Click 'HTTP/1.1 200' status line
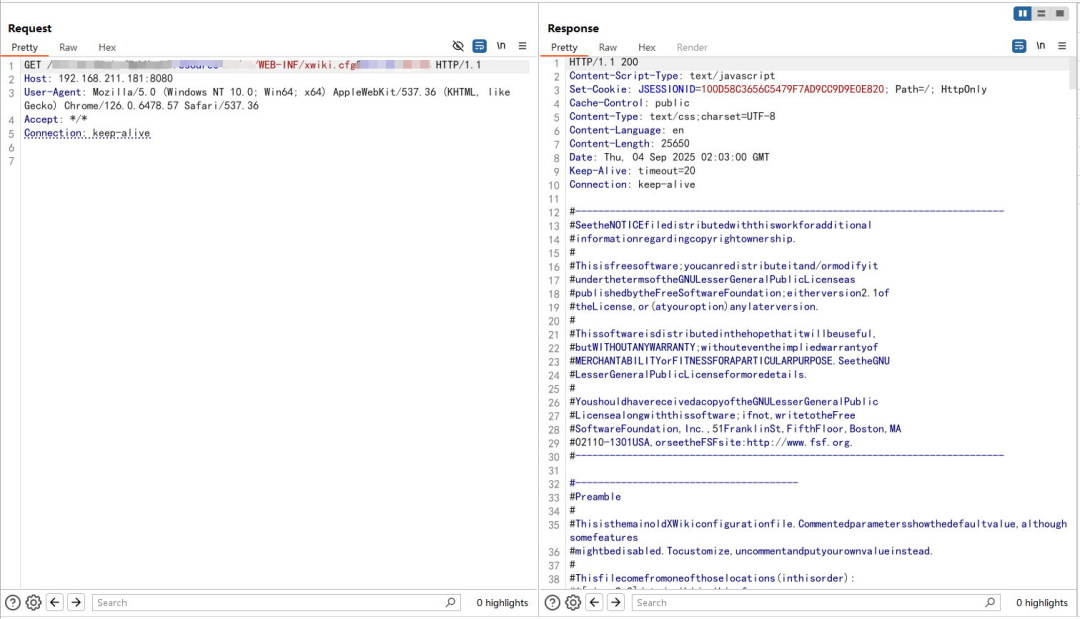The height and width of the screenshot is (619, 1080). click(x=603, y=62)
